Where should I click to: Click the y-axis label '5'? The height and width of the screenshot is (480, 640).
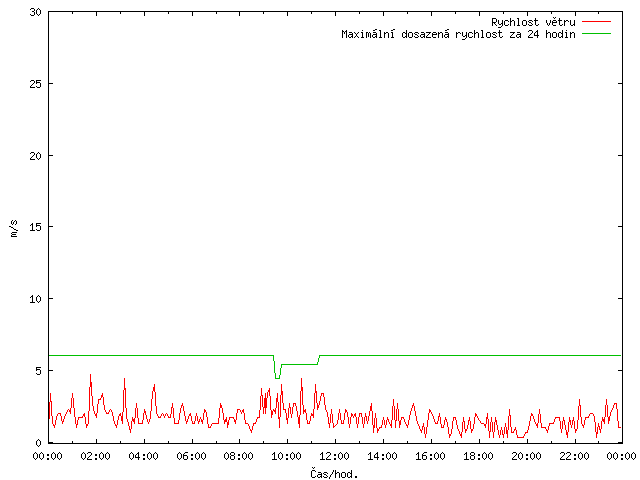point(39,371)
